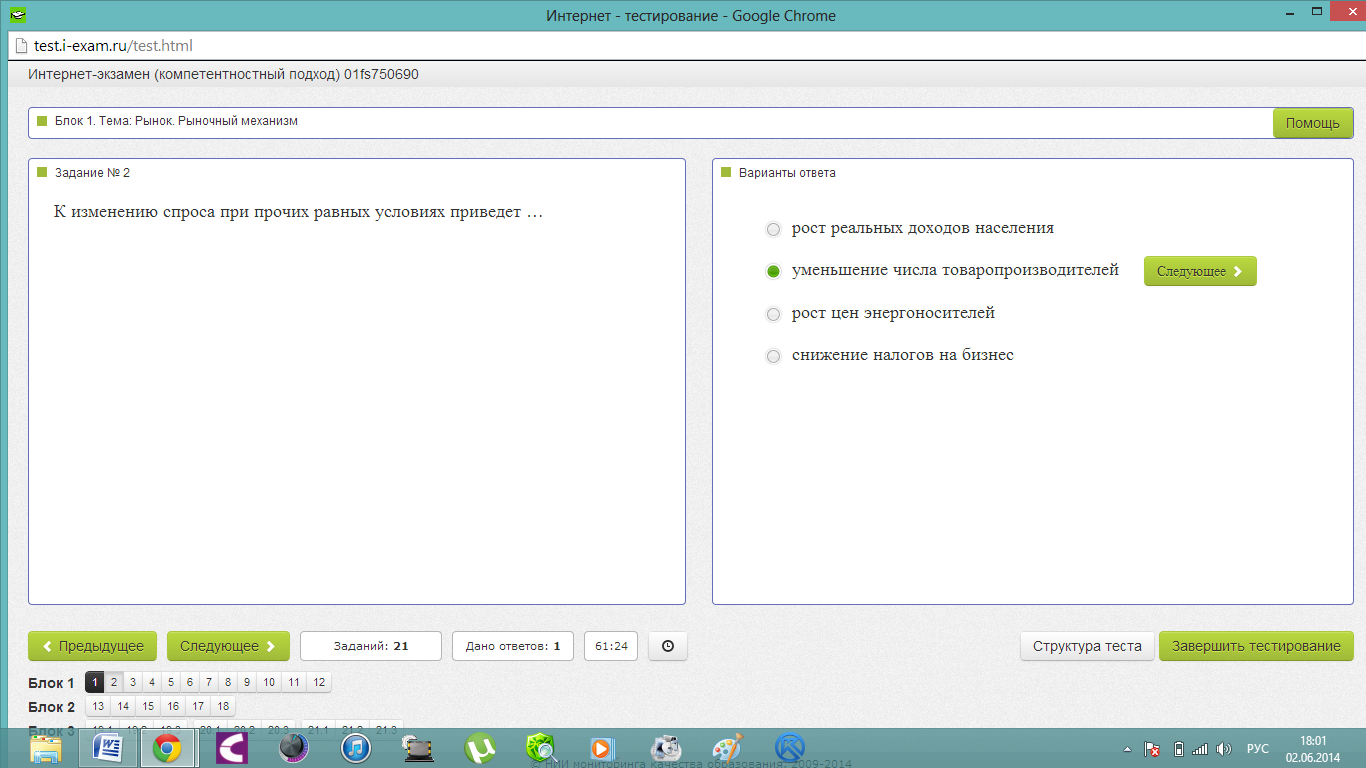Click the Блок 1 row label
The width and height of the screenshot is (1366, 768).
[x=51, y=683]
